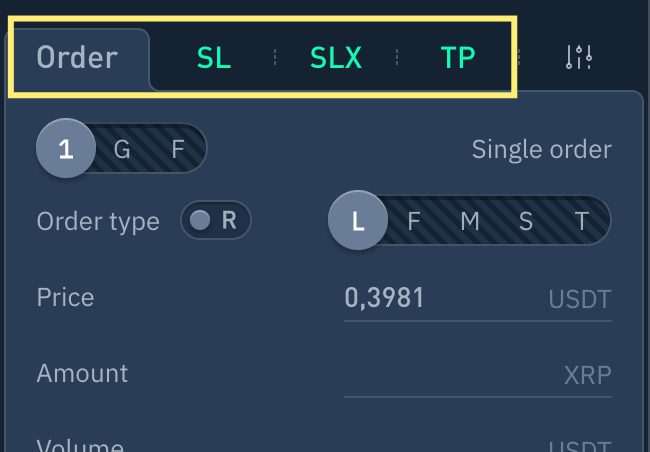Open the order settings sliders icon
This screenshot has height=452, width=650.
[579, 57]
